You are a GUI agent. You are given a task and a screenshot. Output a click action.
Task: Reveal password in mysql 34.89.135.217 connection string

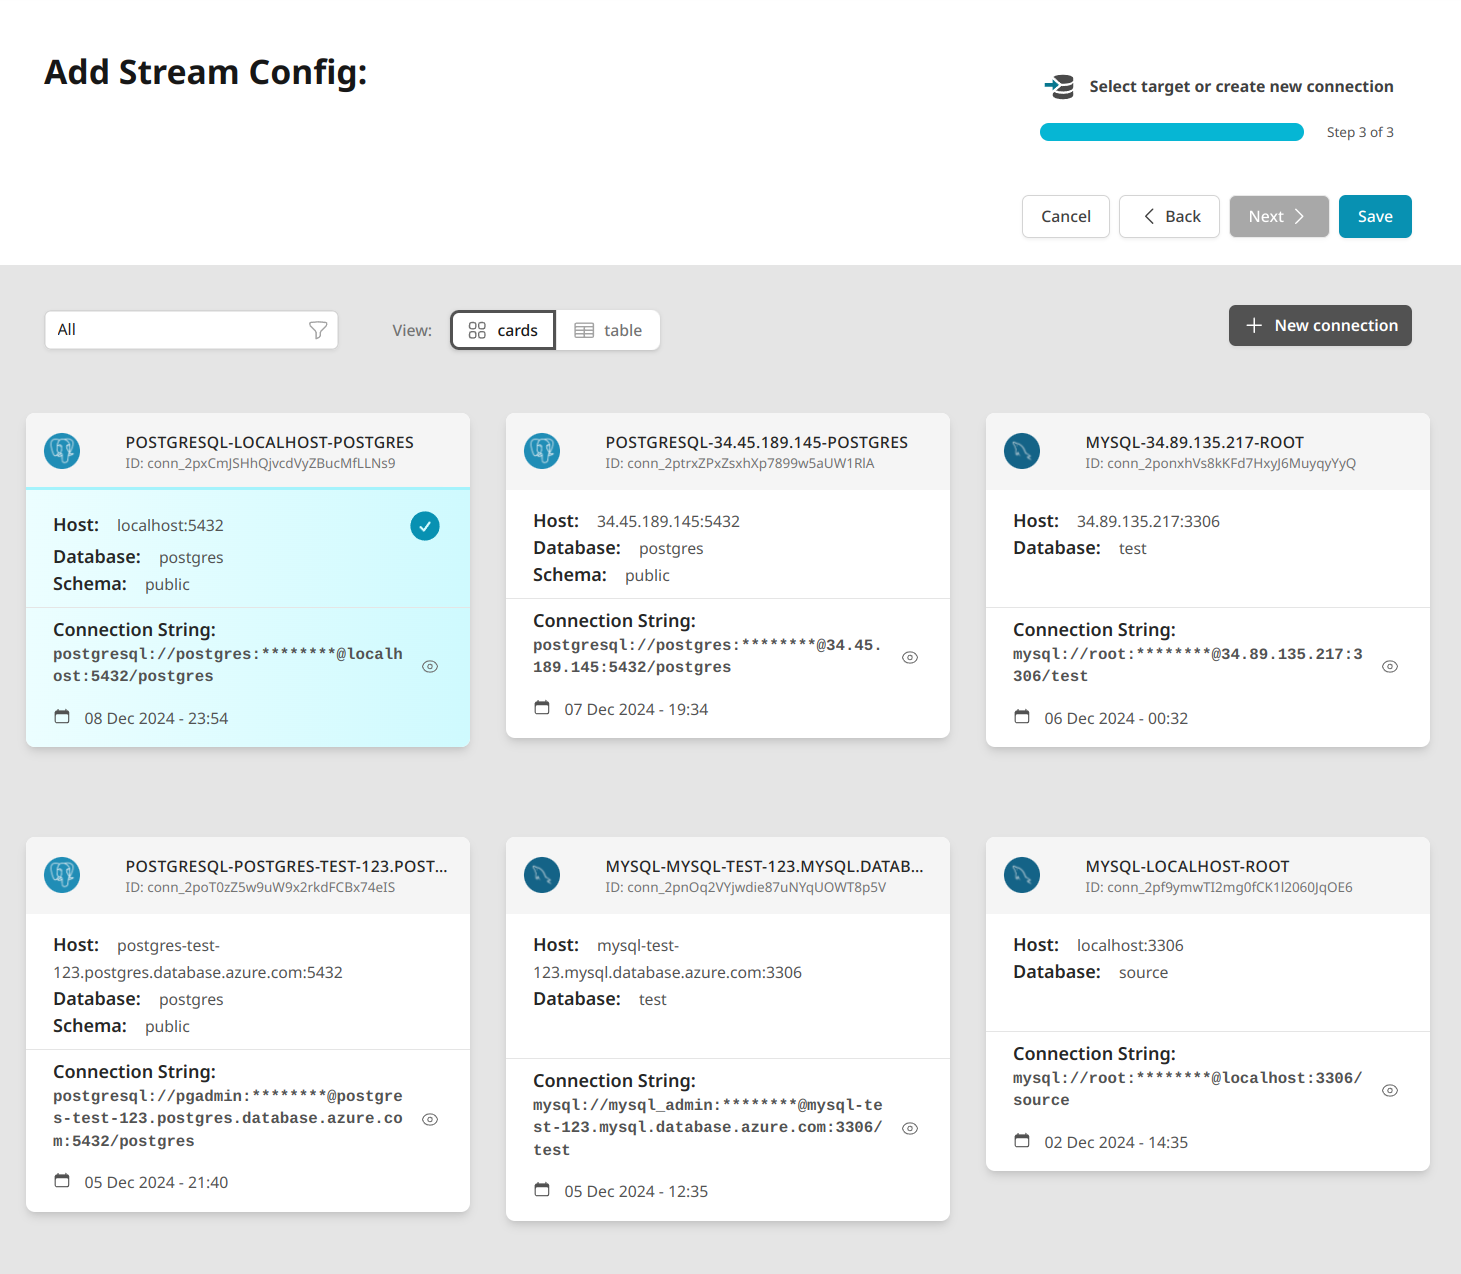click(1390, 666)
